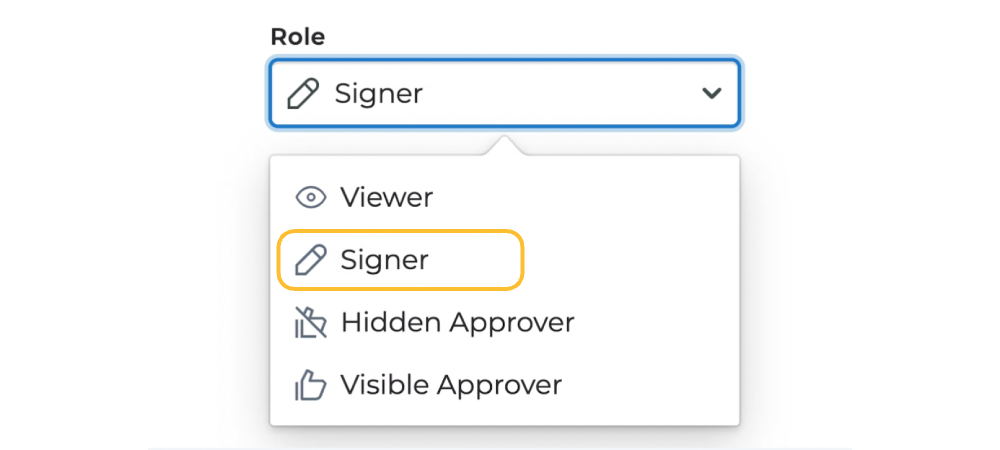This screenshot has height=450, width=1000.
Task: Pick the Hidden Approver role option
Action: click(457, 323)
